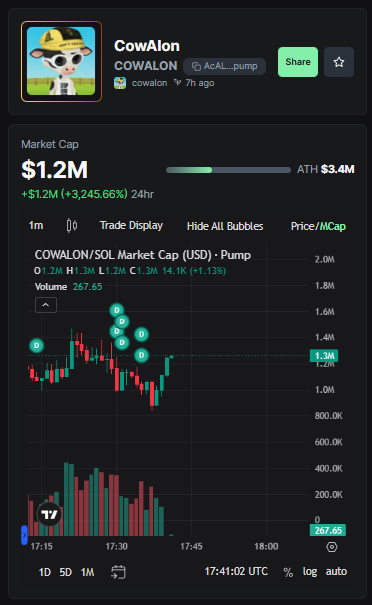Click the COWALON/SOL Market Cap chart title
This screenshot has width=372, height=605.
(x=143, y=255)
